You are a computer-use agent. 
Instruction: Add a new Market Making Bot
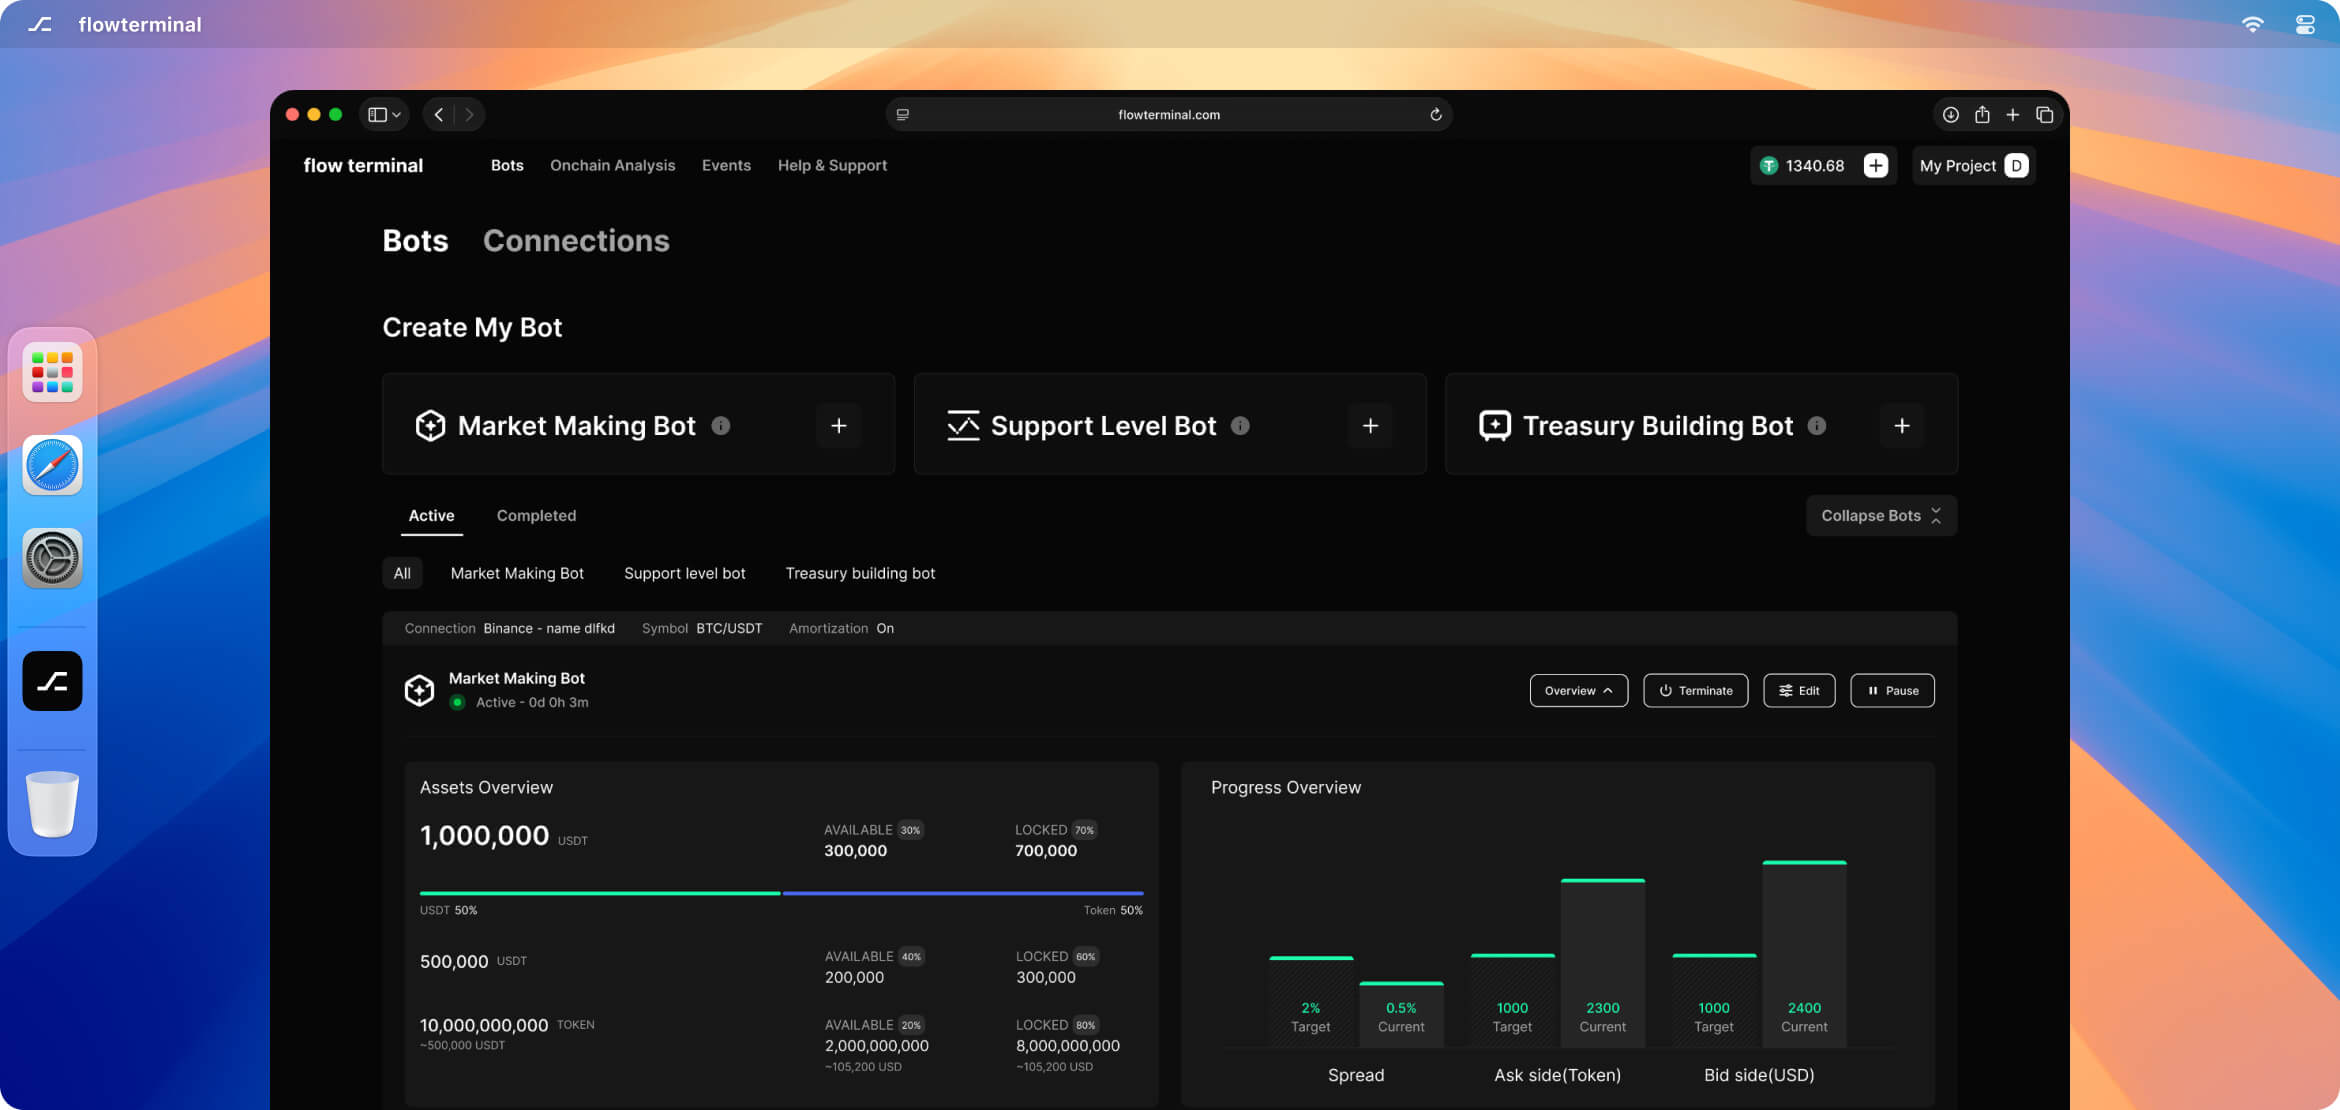[x=838, y=425]
